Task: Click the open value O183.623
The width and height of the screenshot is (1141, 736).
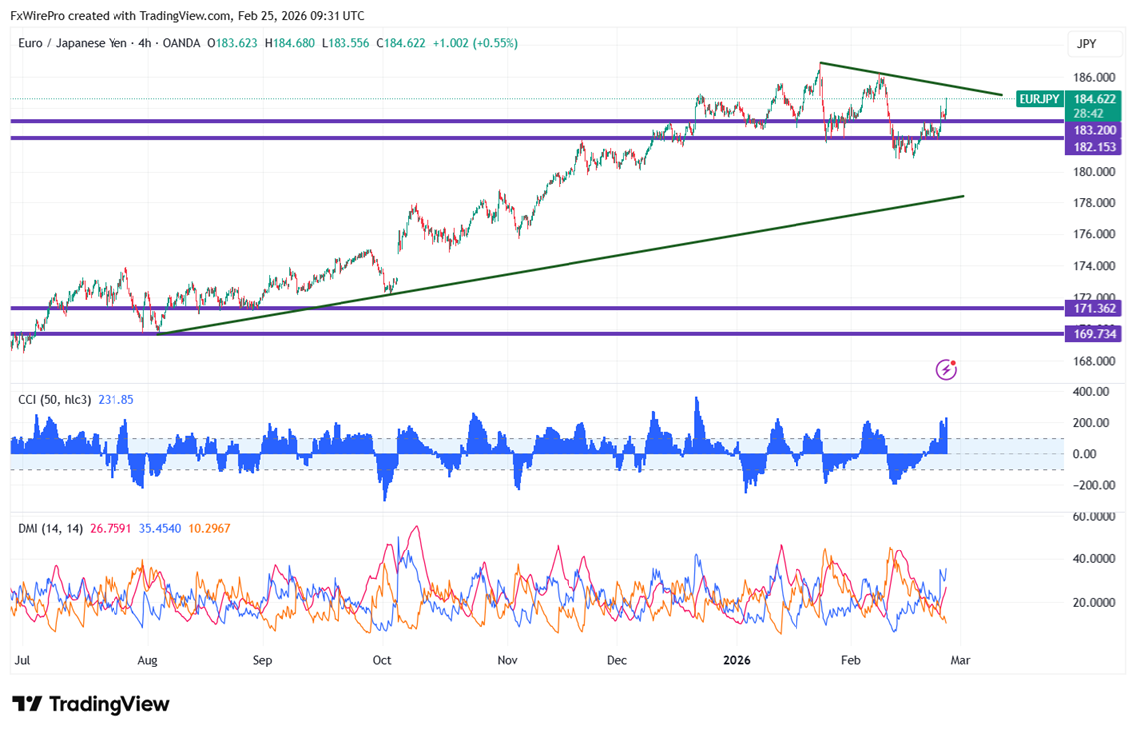Action: [x=232, y=43]
